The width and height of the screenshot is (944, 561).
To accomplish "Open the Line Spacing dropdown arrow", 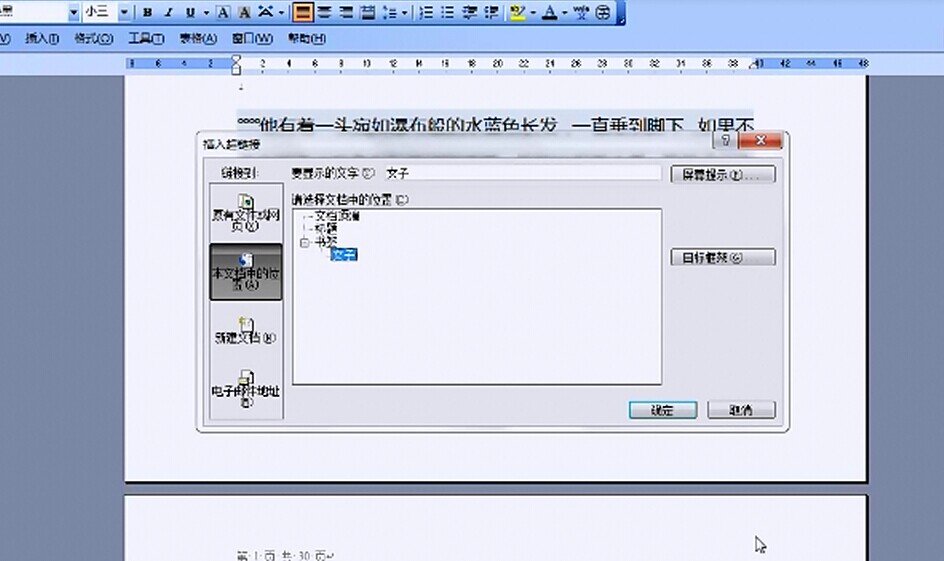I will [405, 12].
